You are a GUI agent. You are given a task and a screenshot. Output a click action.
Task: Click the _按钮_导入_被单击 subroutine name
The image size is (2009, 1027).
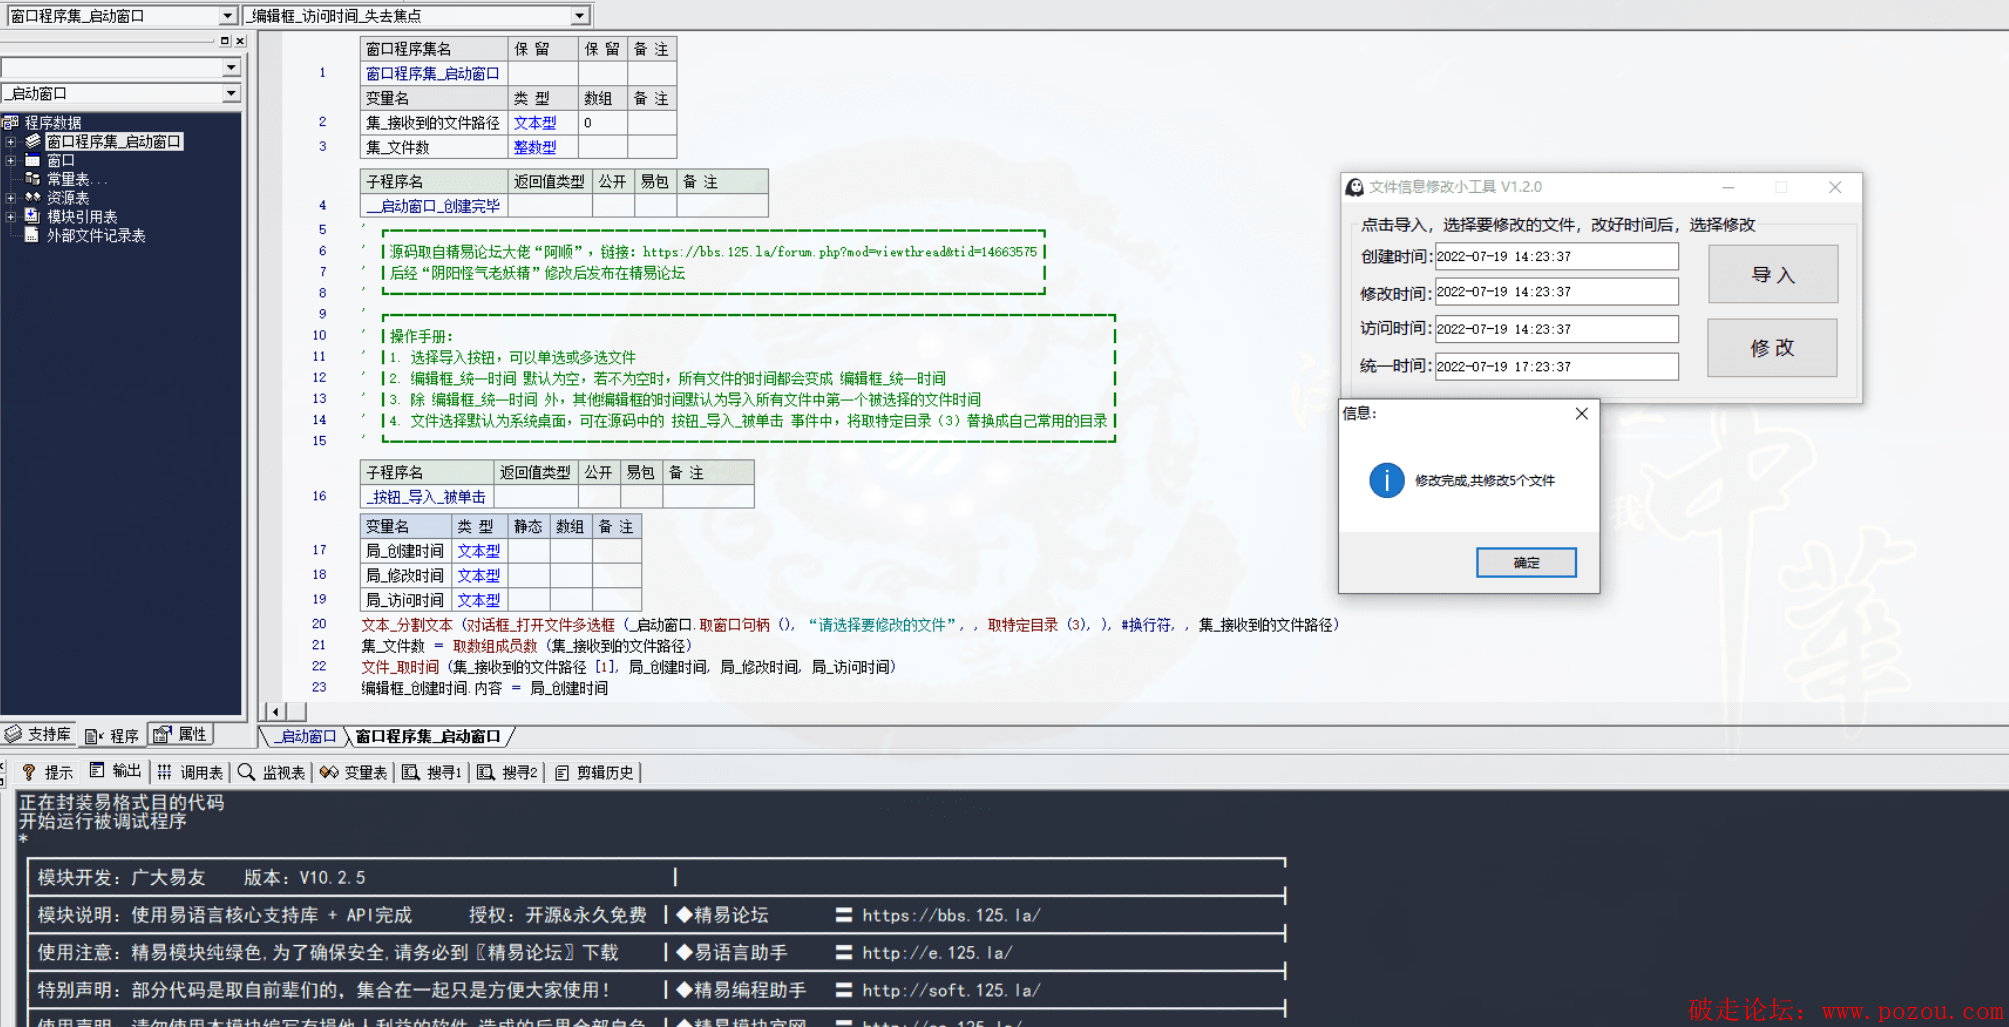click(426, 497)
